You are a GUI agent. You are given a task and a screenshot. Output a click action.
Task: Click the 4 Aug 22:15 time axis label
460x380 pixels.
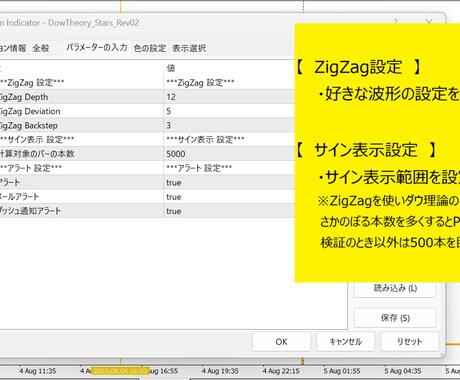[x=281, y=371]
